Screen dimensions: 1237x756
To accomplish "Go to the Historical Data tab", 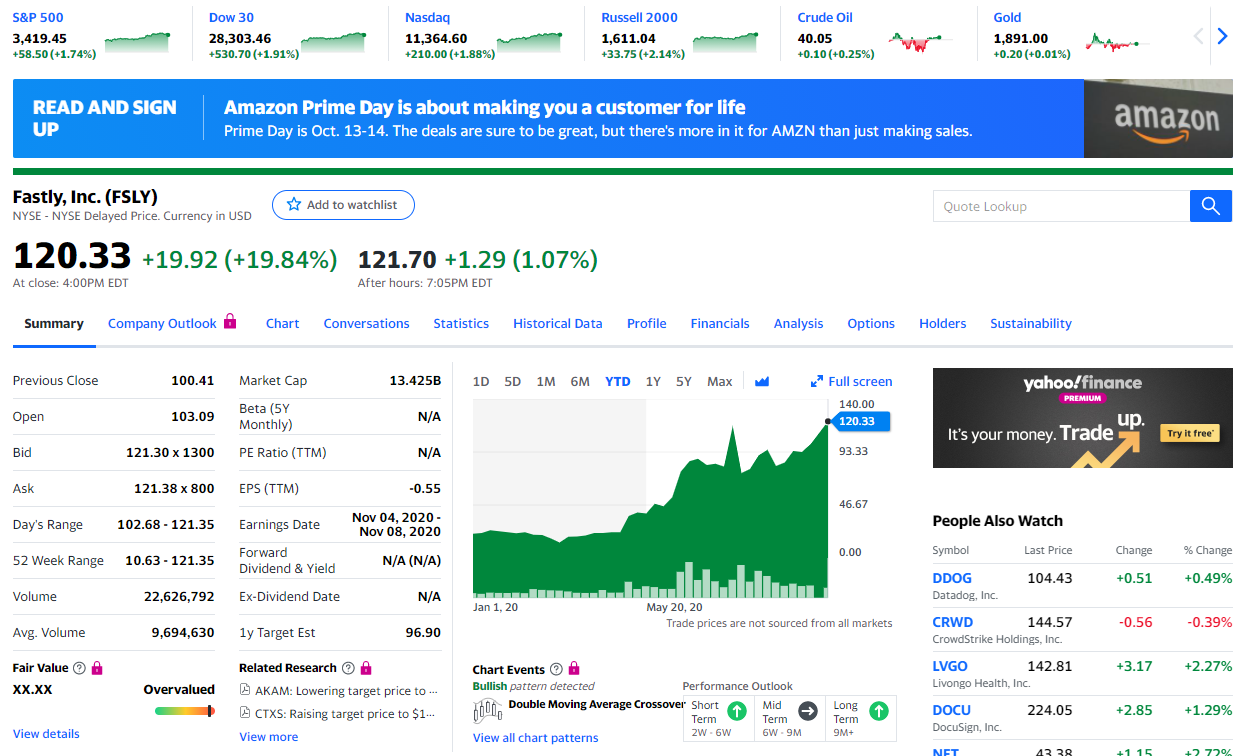I will 557,323.
